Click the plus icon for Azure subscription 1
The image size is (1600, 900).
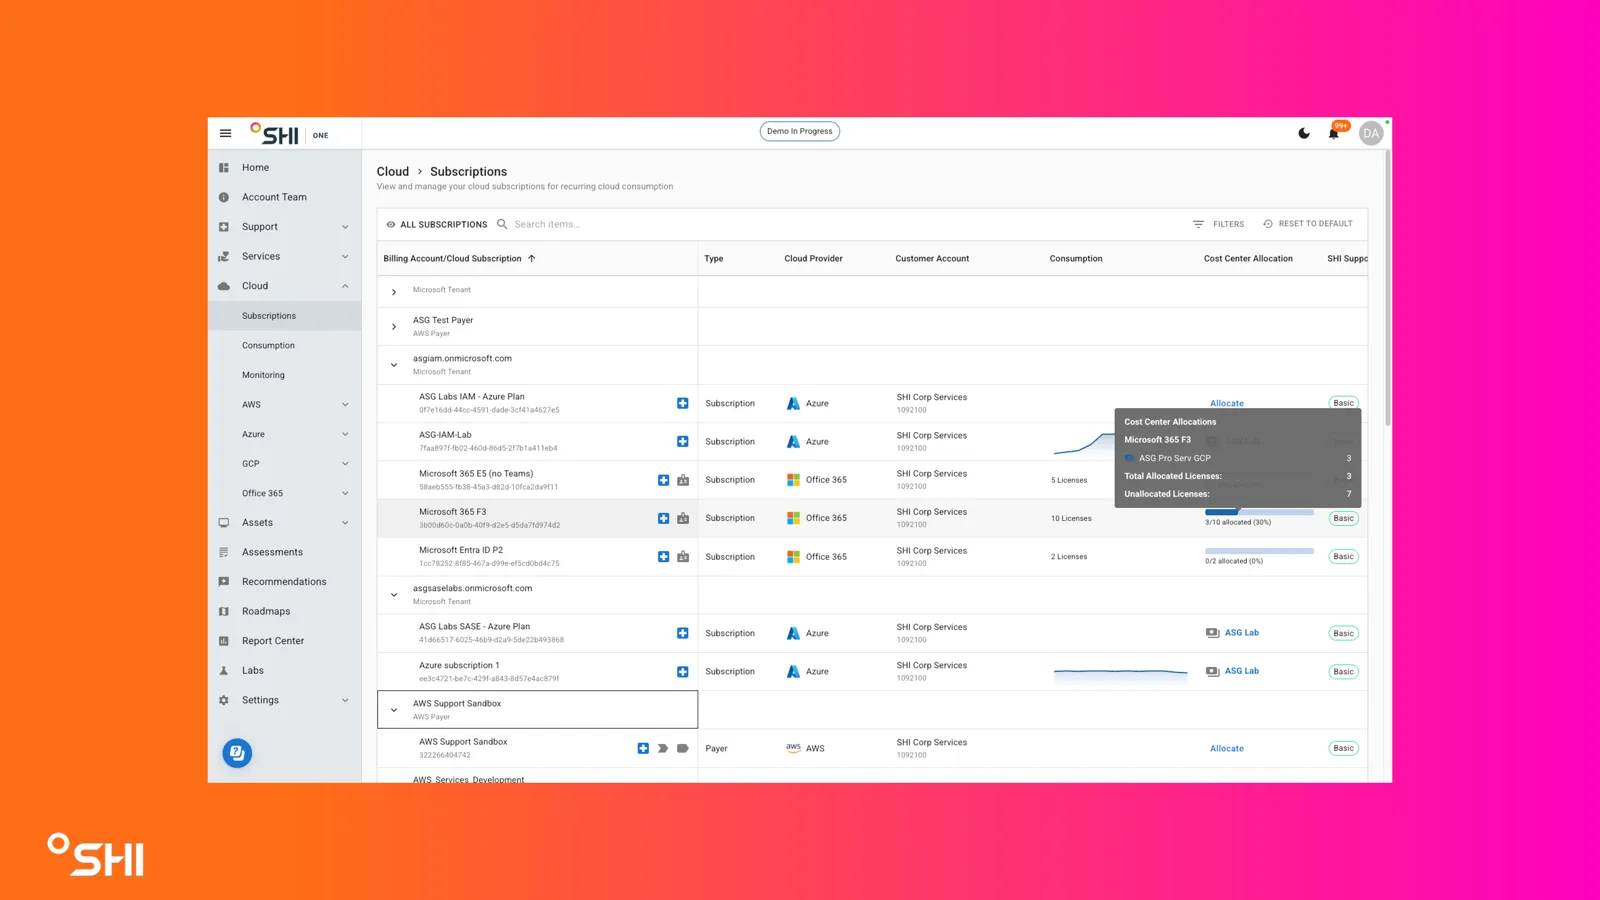click(x=682, y=672)
